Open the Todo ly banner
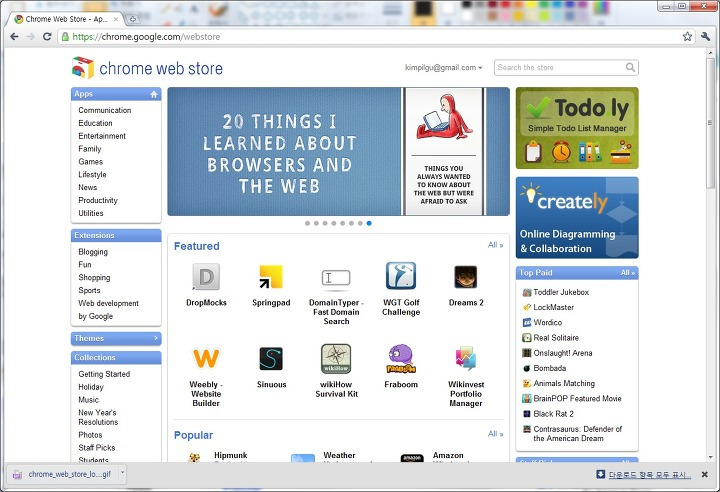Viewport: 720px width, 492px height. click(577, 128)
